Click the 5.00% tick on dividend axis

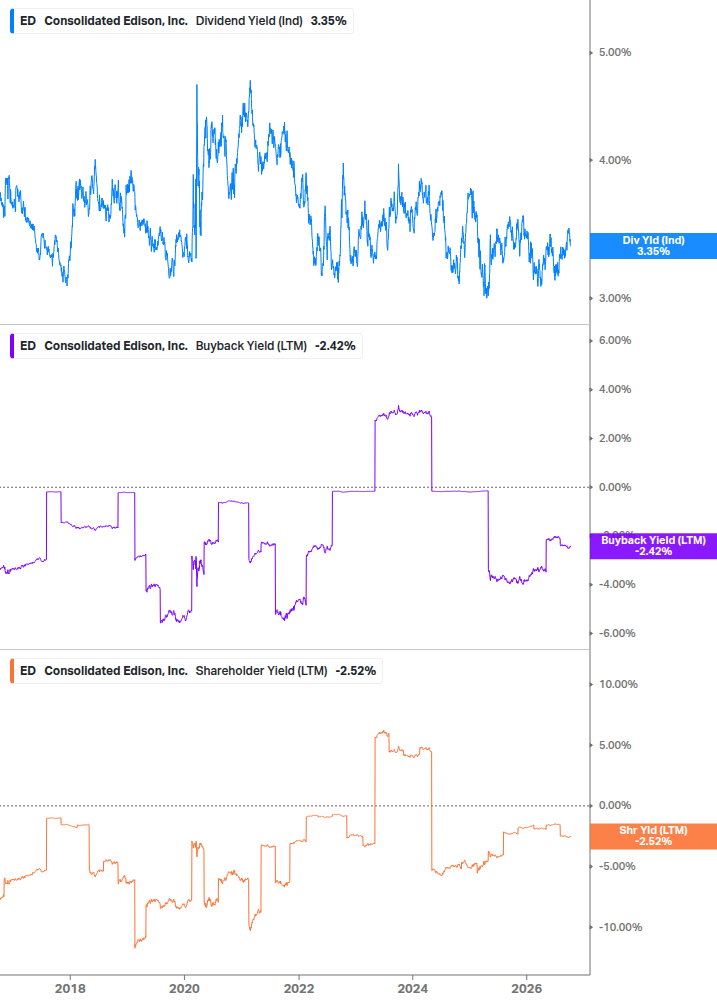point(615,53)
